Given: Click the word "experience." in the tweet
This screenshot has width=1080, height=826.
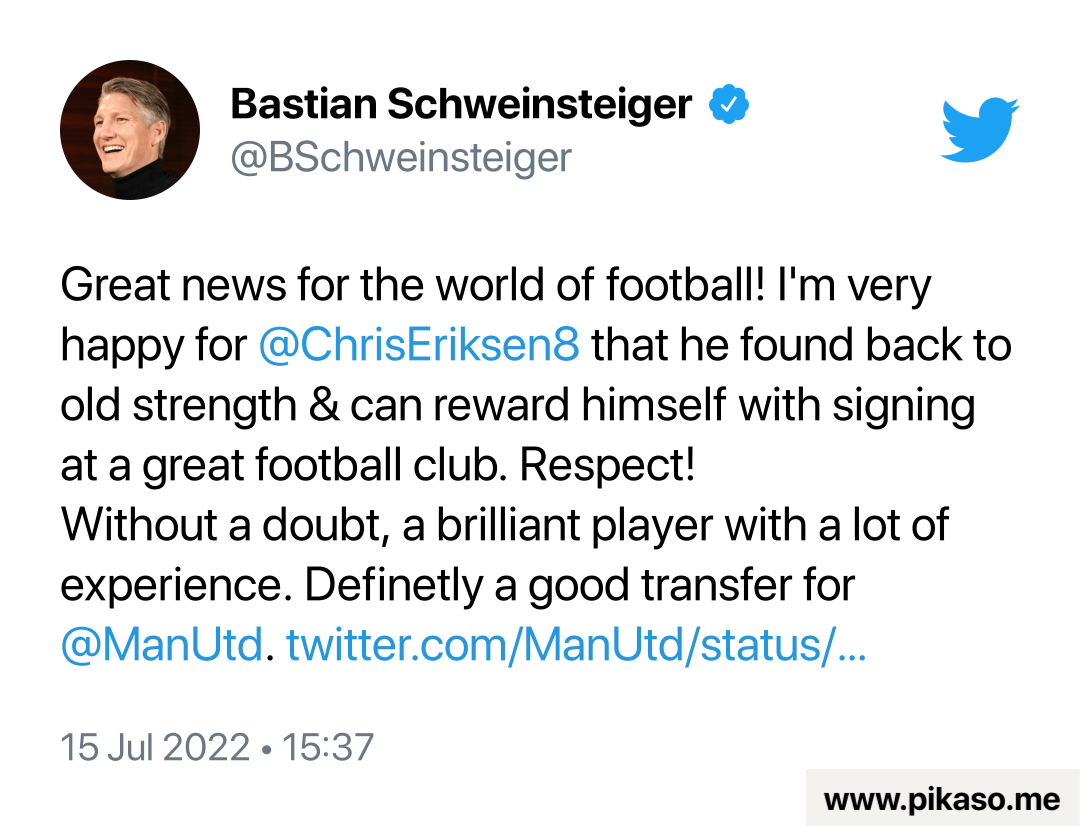Looking at the screenshot, I should tap(176, 586).
